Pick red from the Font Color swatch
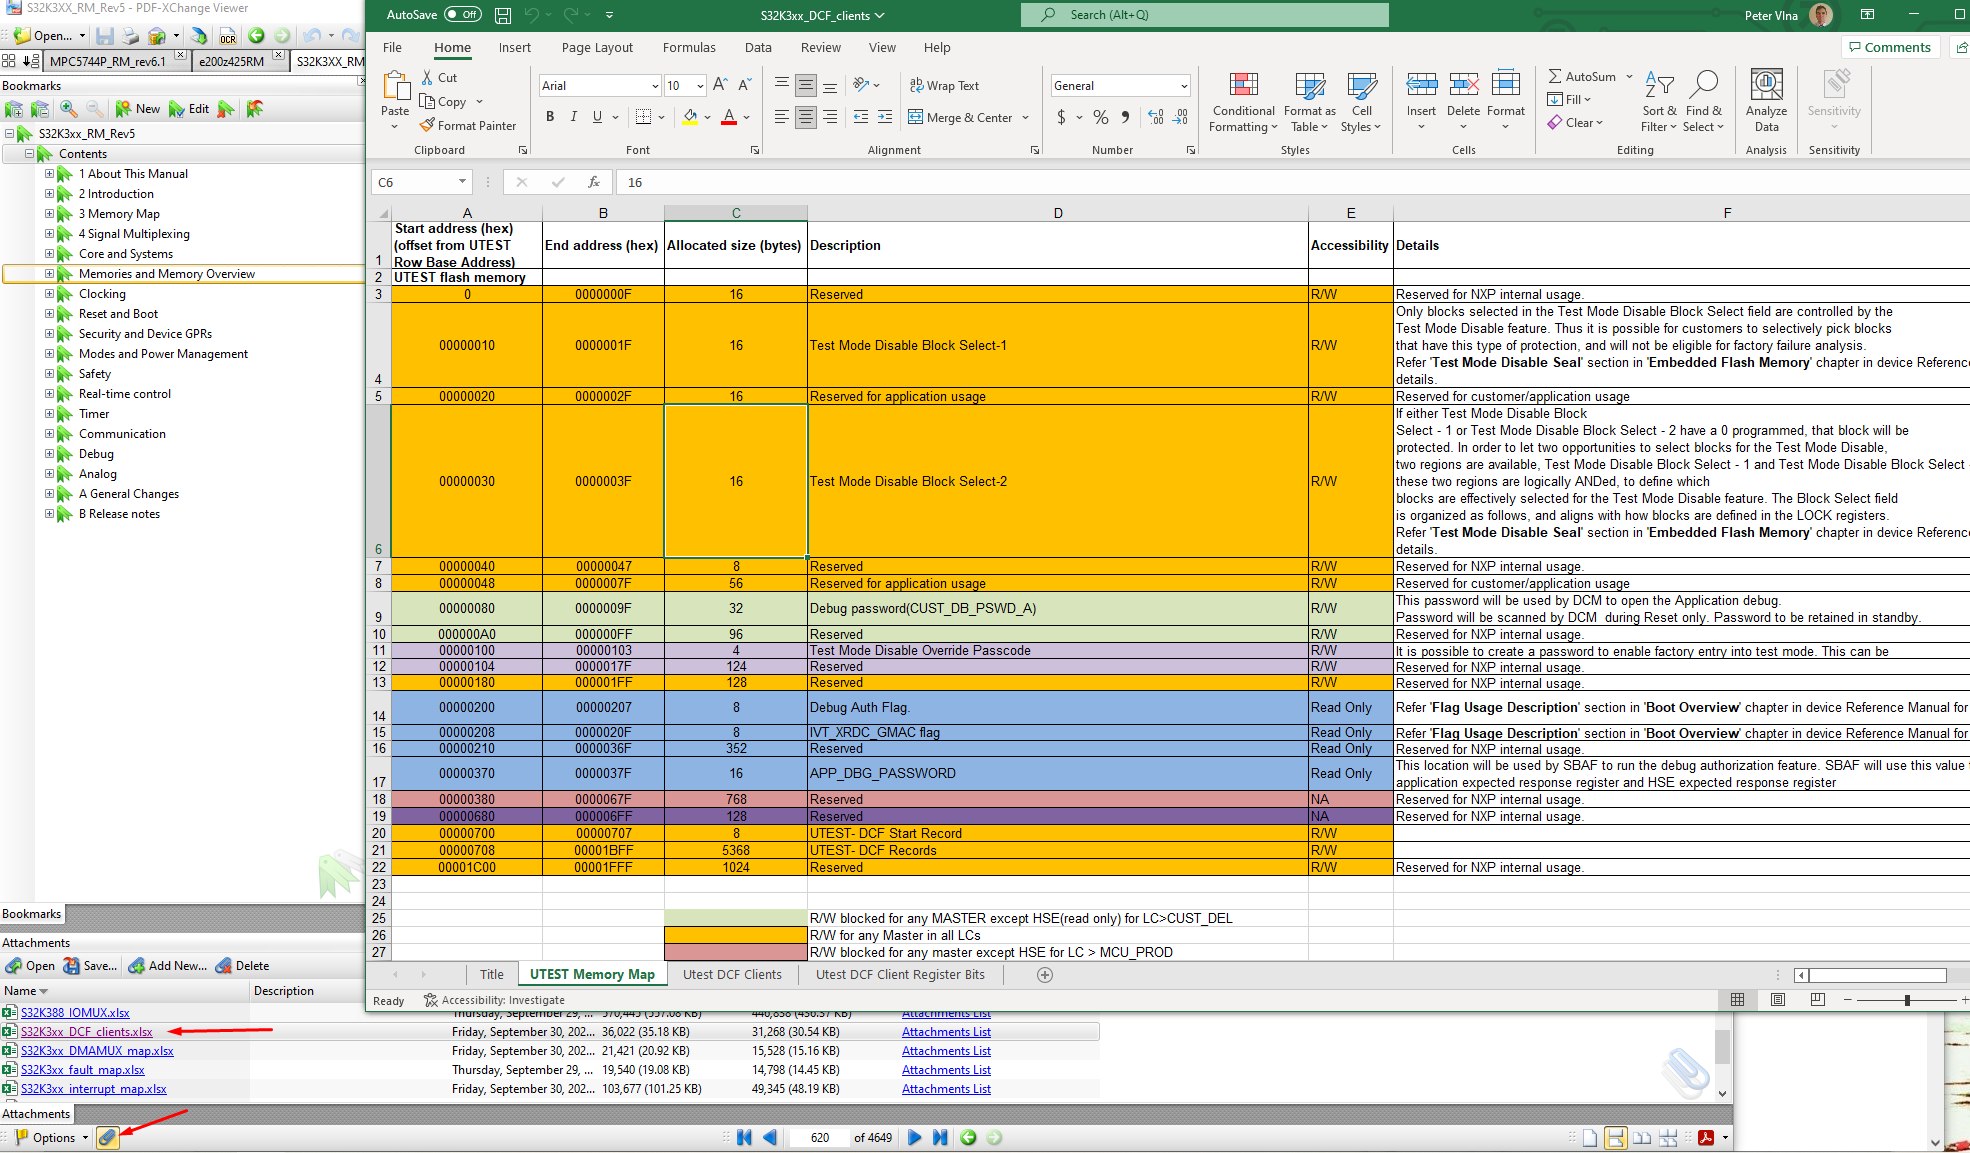 728,117
